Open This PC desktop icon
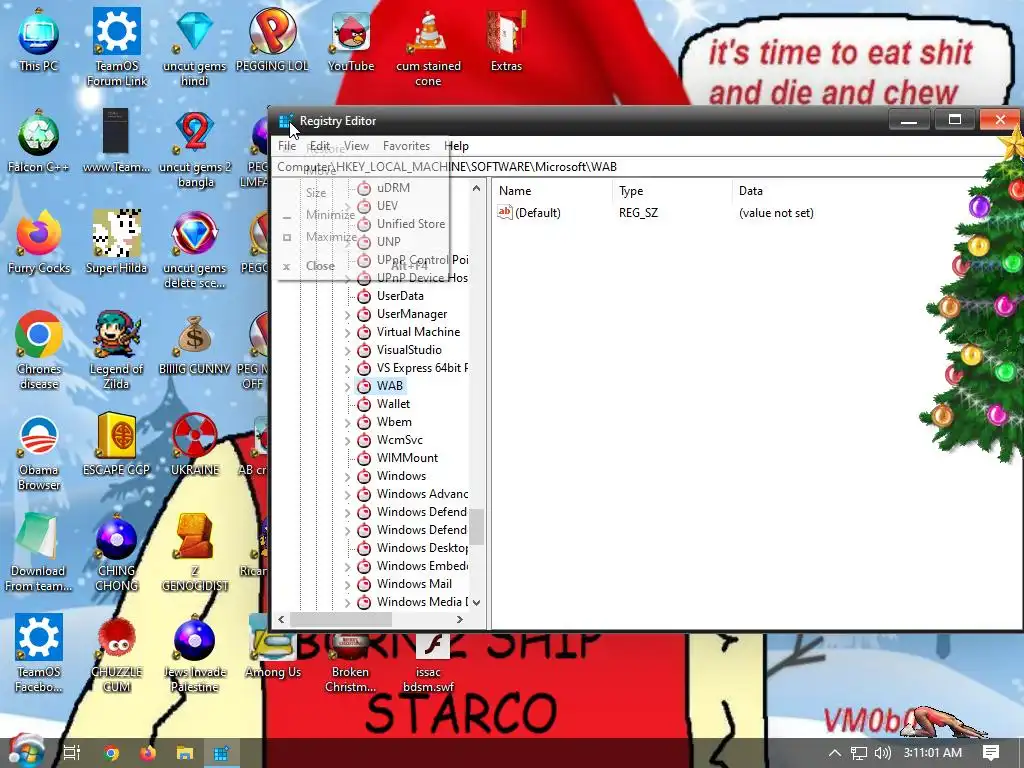 pos(38,39)
